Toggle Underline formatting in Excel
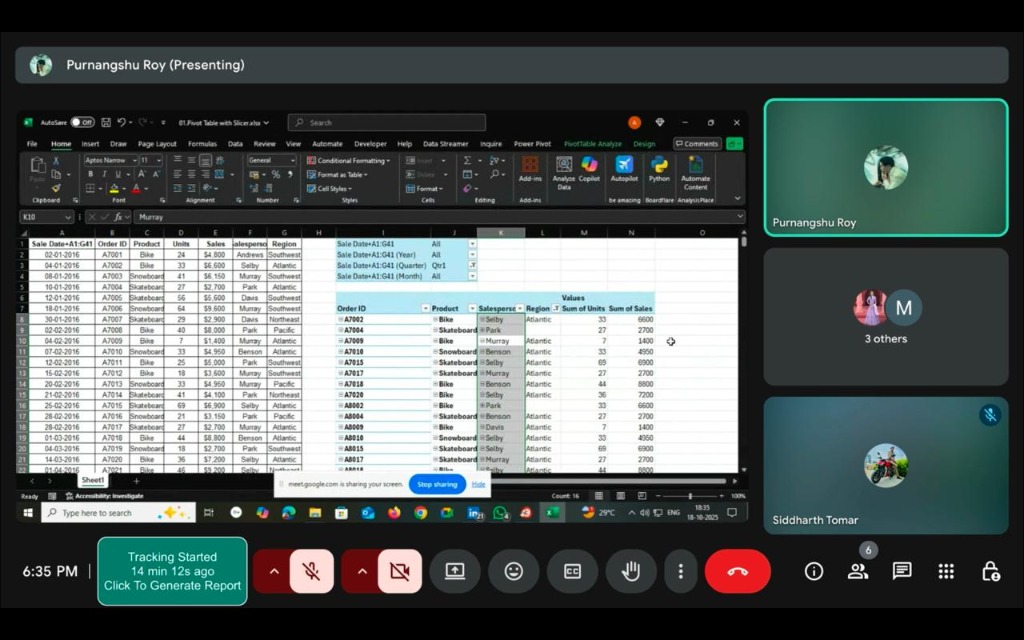 pos(118,174)
